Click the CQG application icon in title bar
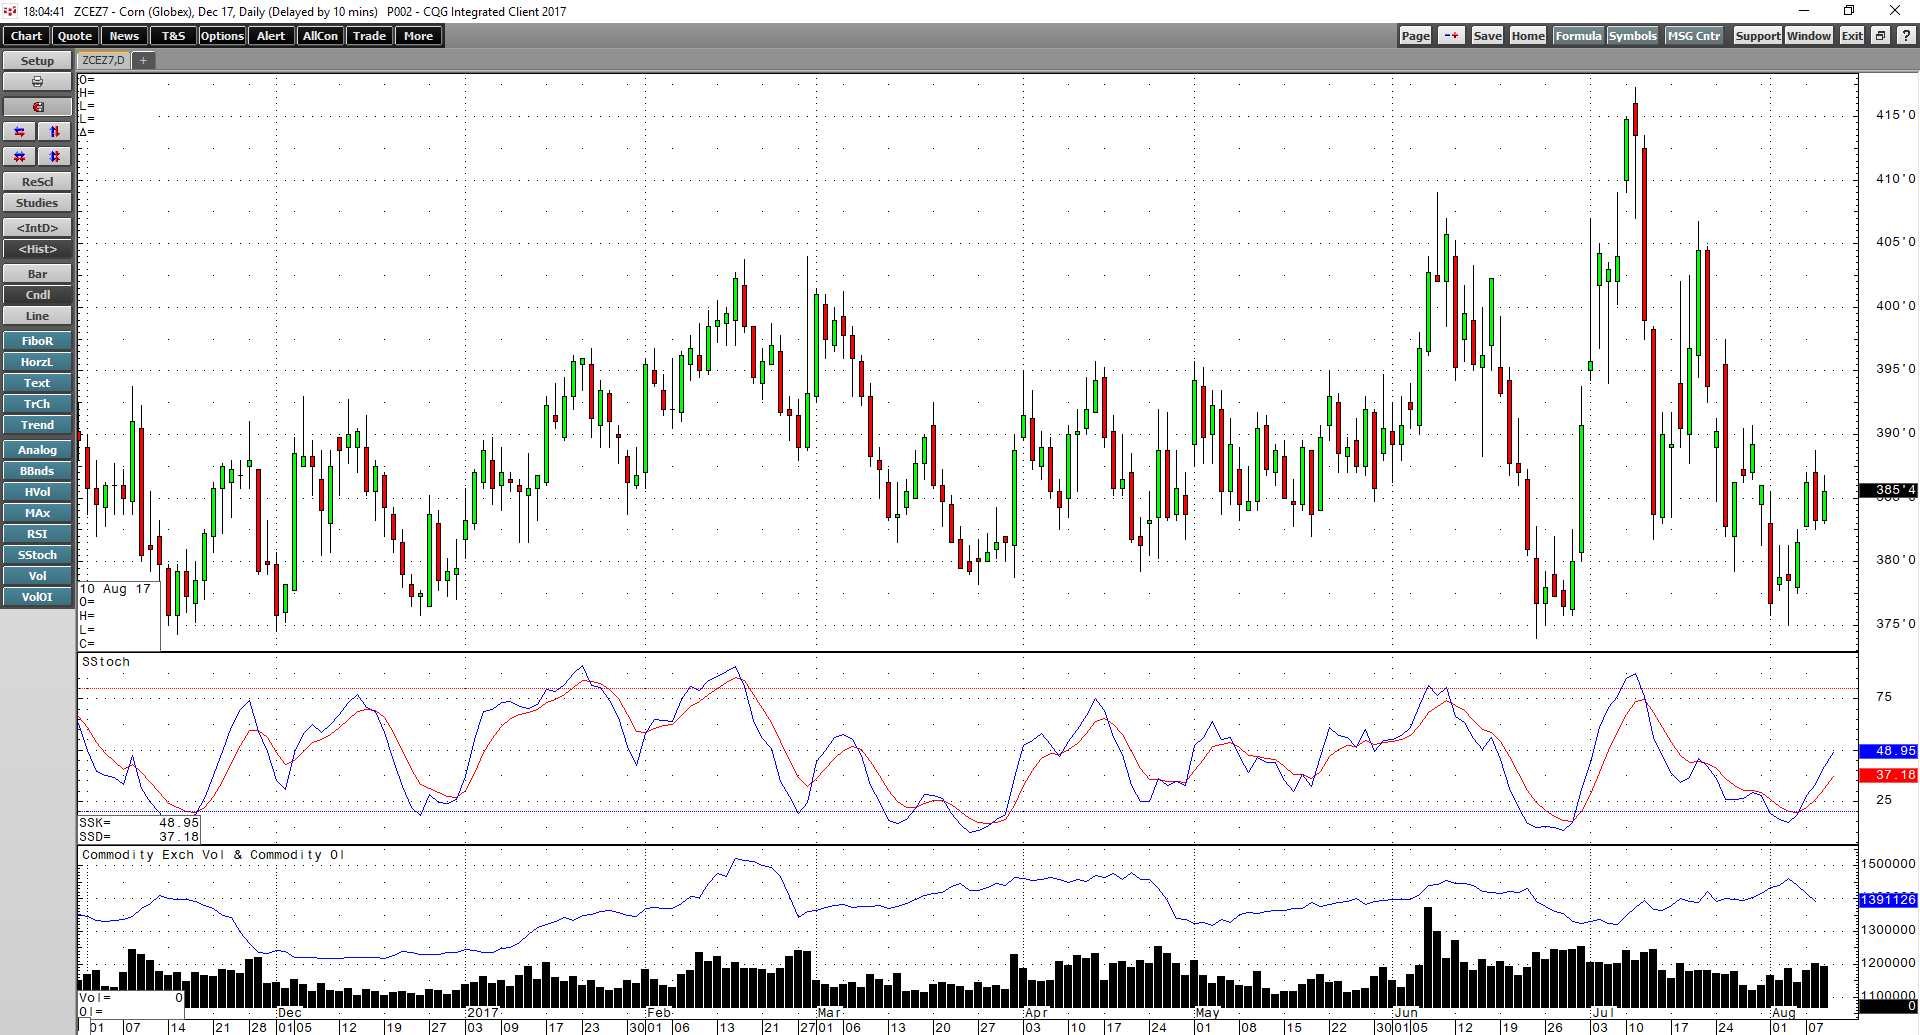 [10, 11]
